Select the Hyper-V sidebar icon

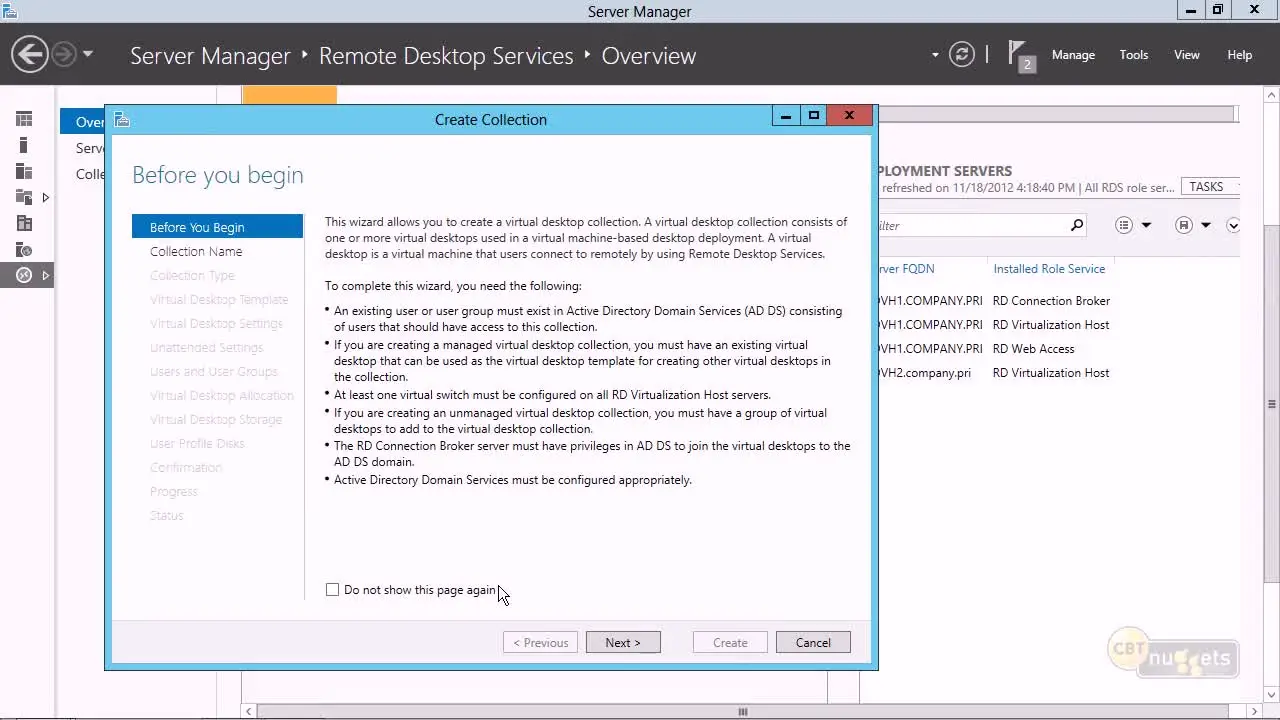pos(24,223)
